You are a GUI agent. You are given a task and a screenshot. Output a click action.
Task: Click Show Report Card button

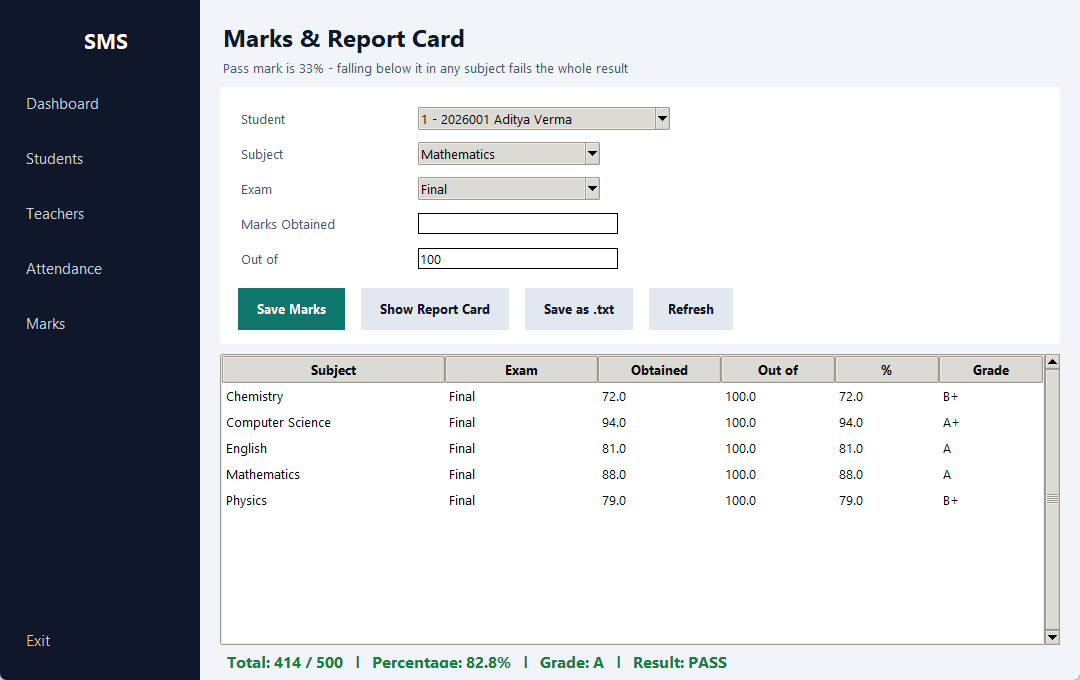[x=435, y=309]
